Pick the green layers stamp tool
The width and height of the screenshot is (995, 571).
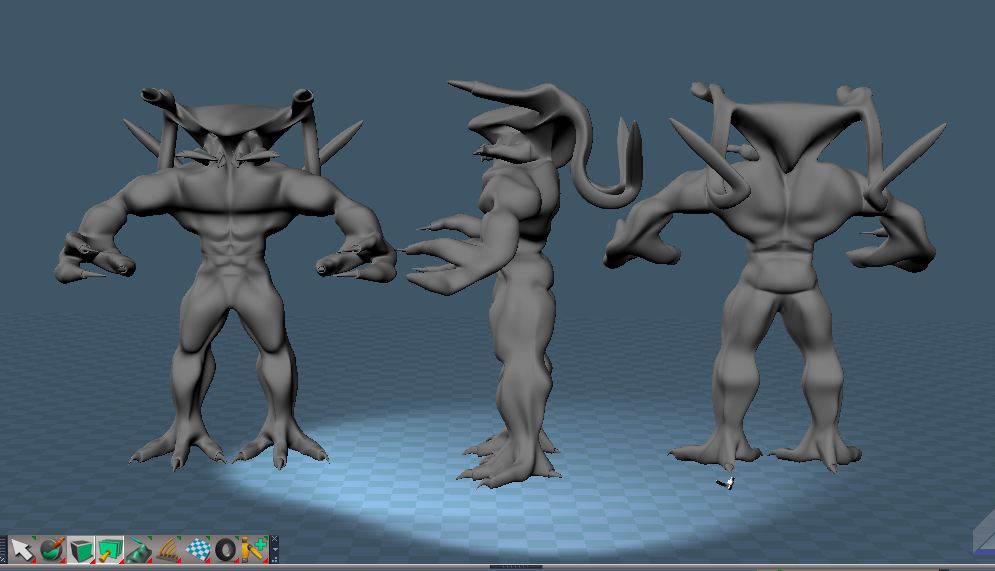coord(110,549)
